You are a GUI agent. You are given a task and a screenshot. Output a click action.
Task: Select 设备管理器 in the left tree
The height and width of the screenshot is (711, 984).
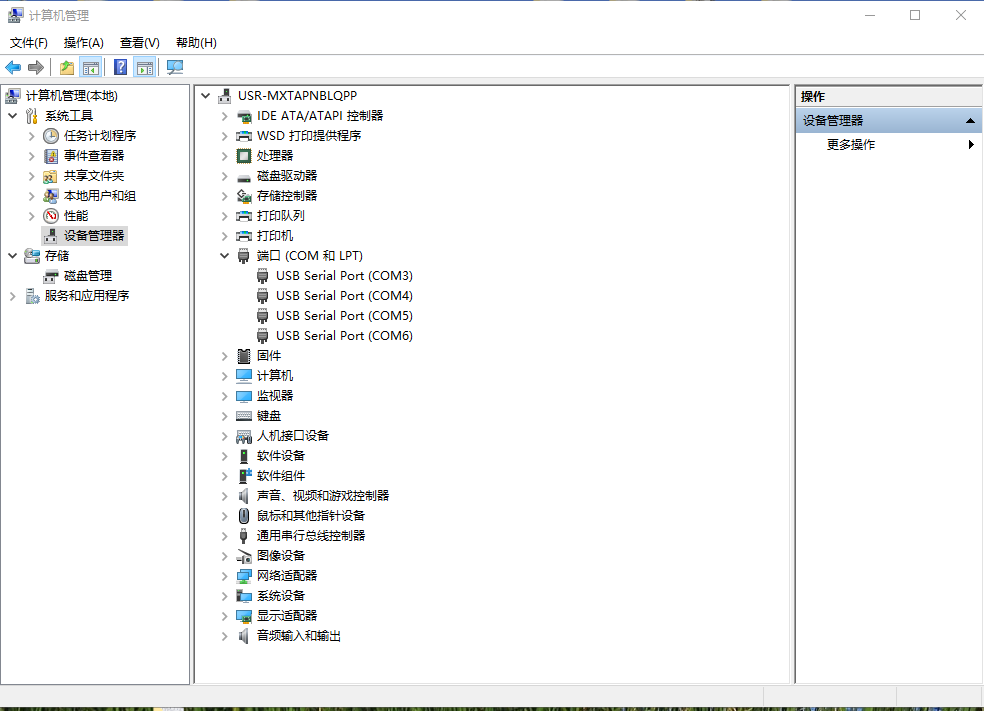(94, 236)
